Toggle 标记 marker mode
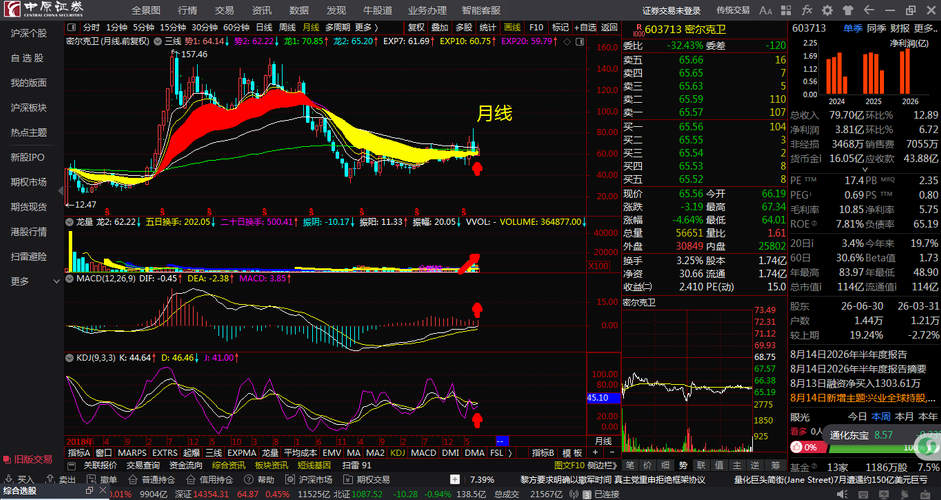941x500 pixels. [560, 27]
